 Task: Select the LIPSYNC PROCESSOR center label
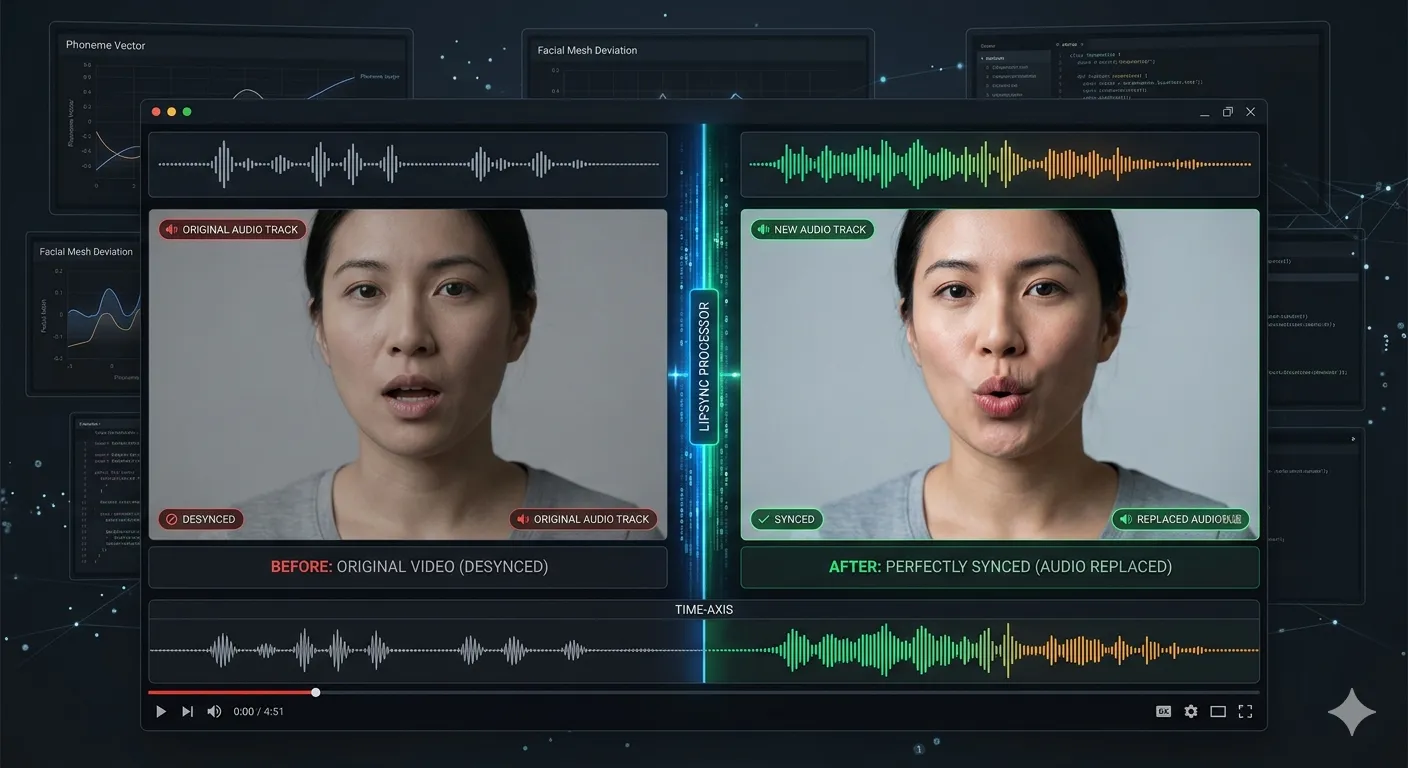pyautogui.click(x=704, y=367)
